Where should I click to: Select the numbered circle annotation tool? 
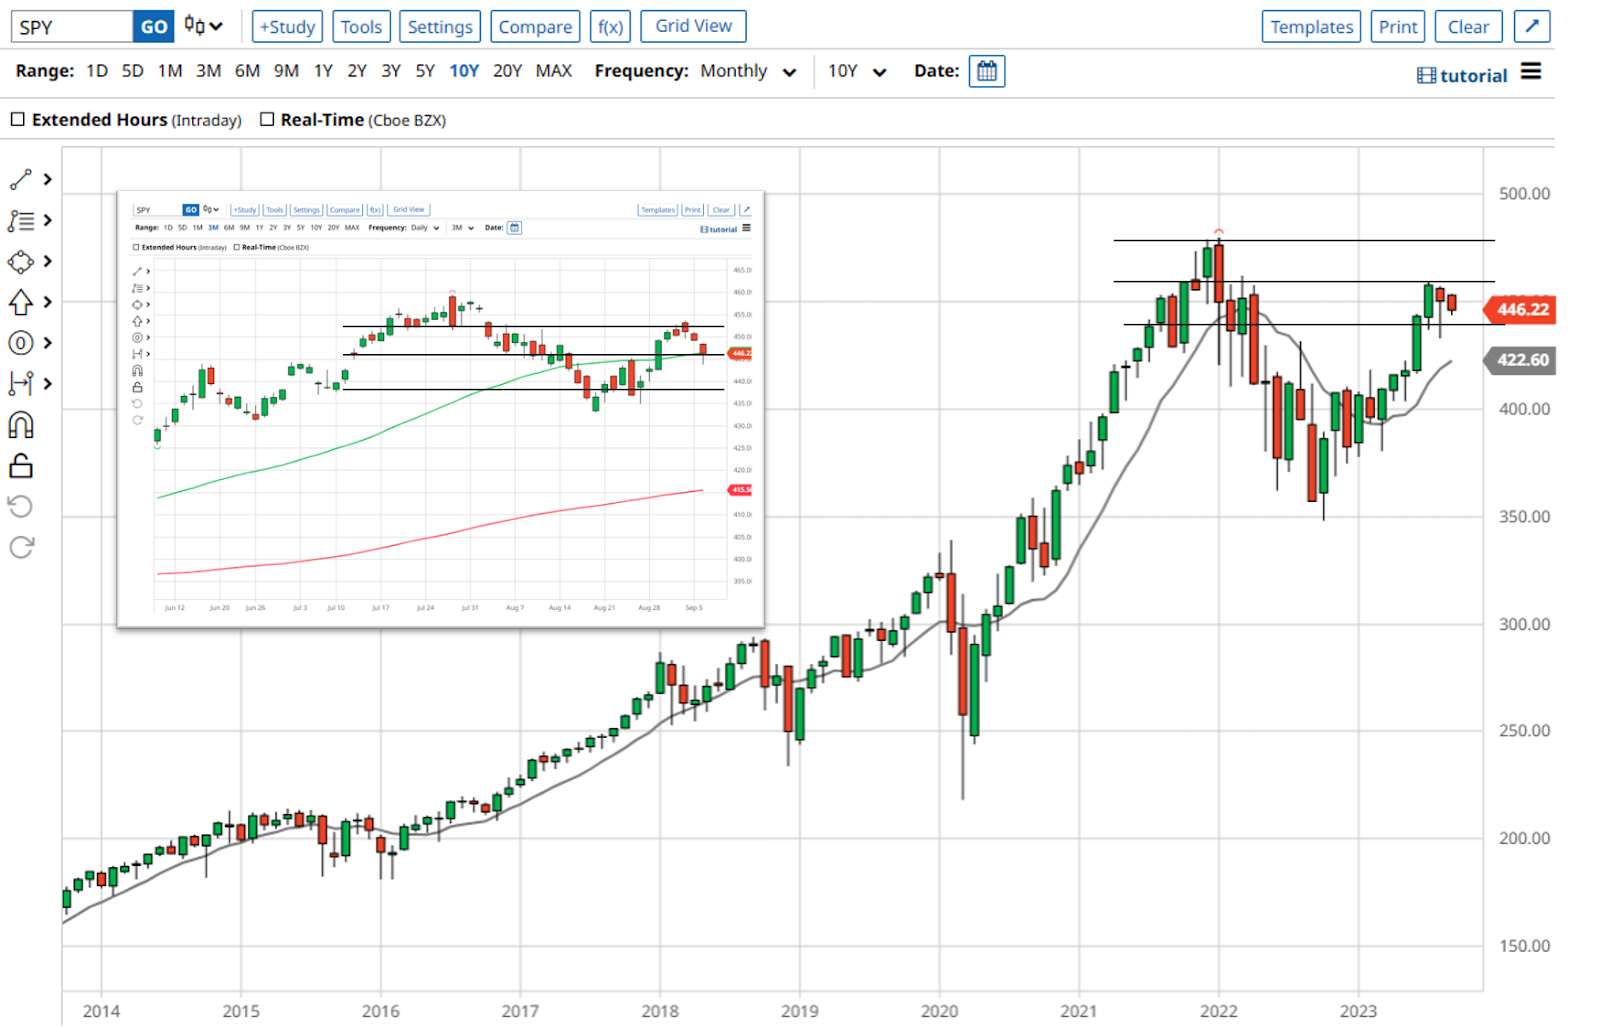[20, 343]
